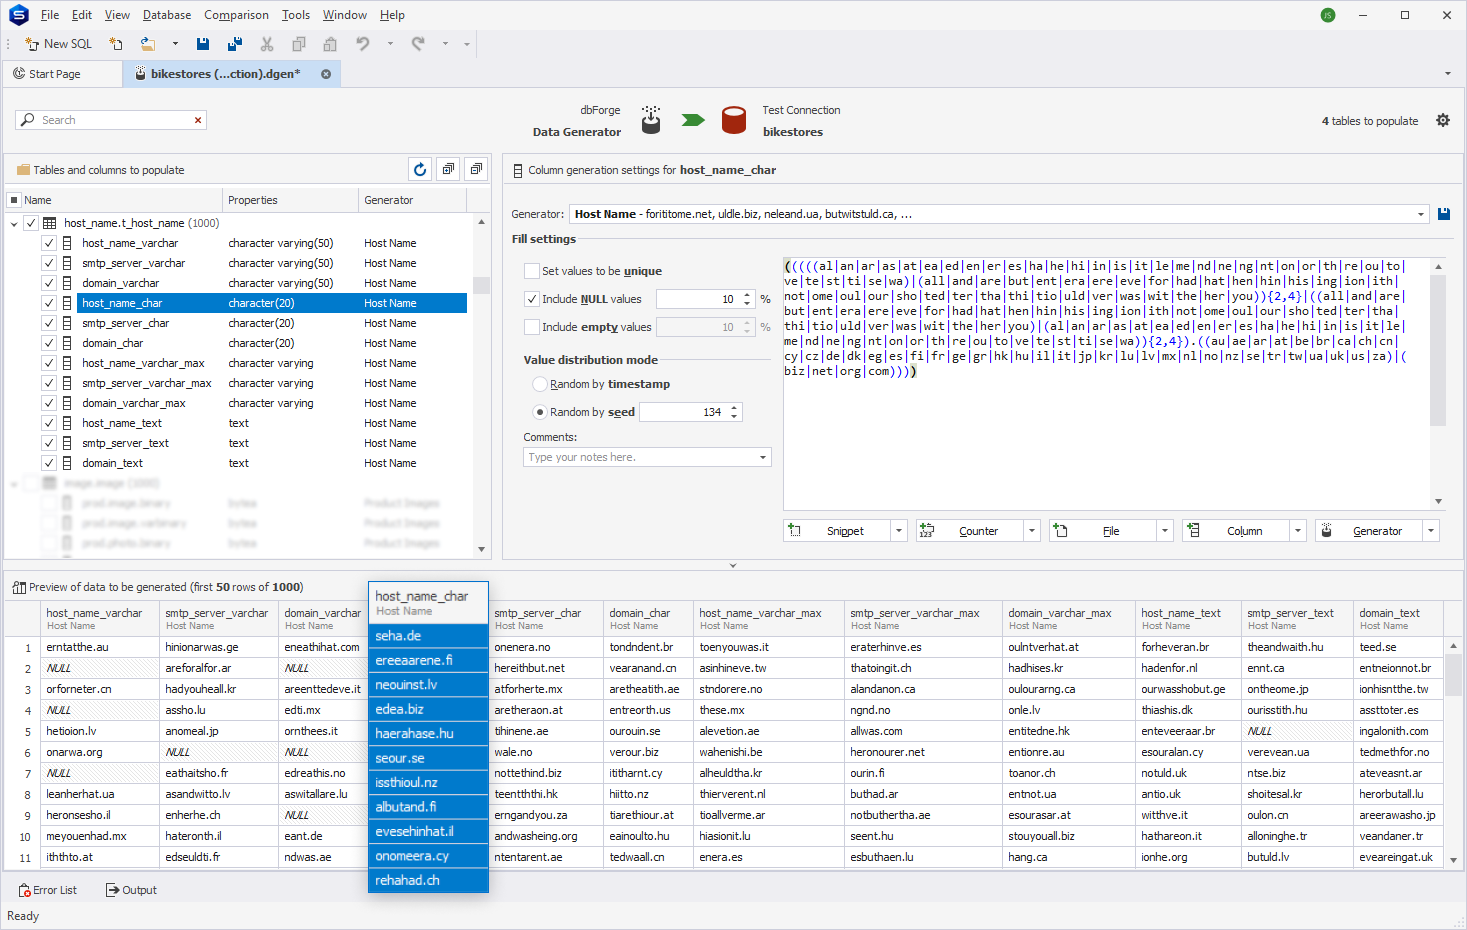1467x930 pixels.
Task: Clear the Search field with red X
Action: pos(198,120)
